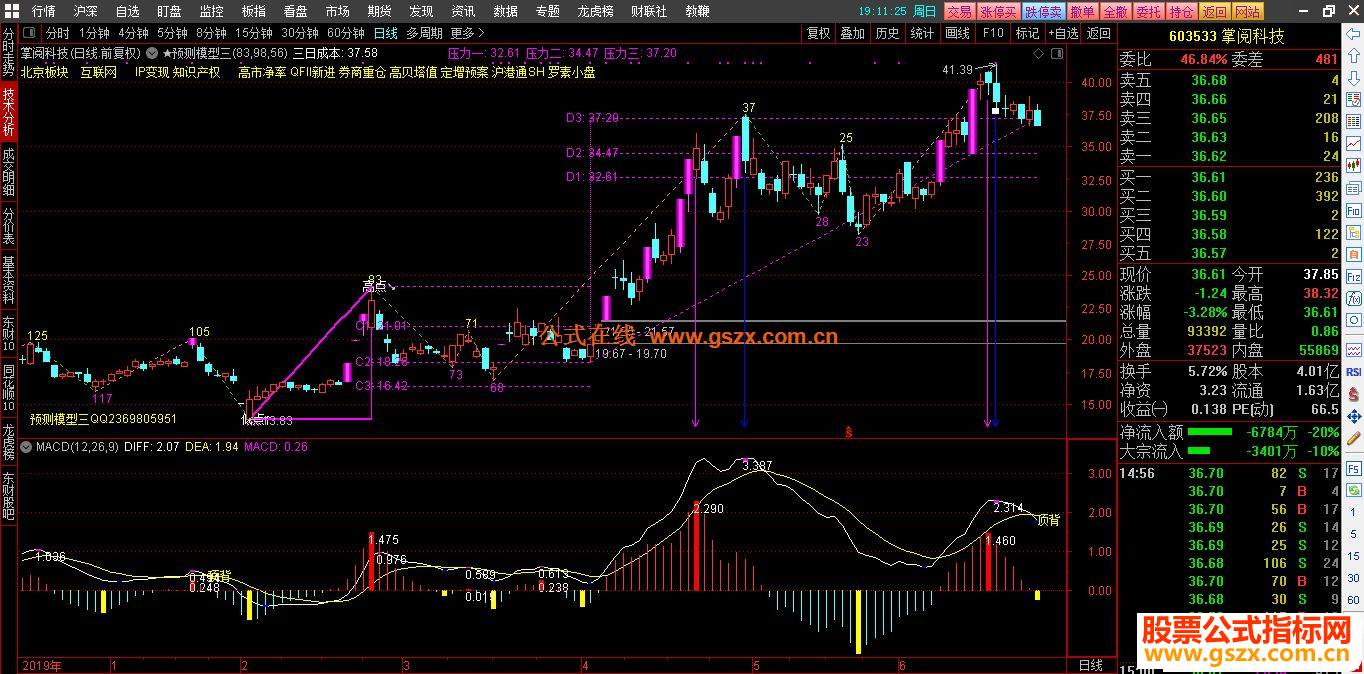Screen dimensions: 1364x674
Task: Expand the dropdown arrow beside 掌阅科技 title
Action: pyautogui.click(x=151, y=52)
